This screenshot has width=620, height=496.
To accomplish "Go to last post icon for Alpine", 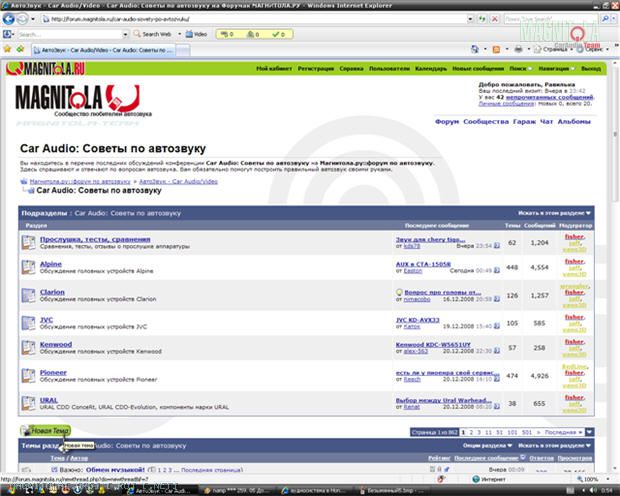I will 497,270.
